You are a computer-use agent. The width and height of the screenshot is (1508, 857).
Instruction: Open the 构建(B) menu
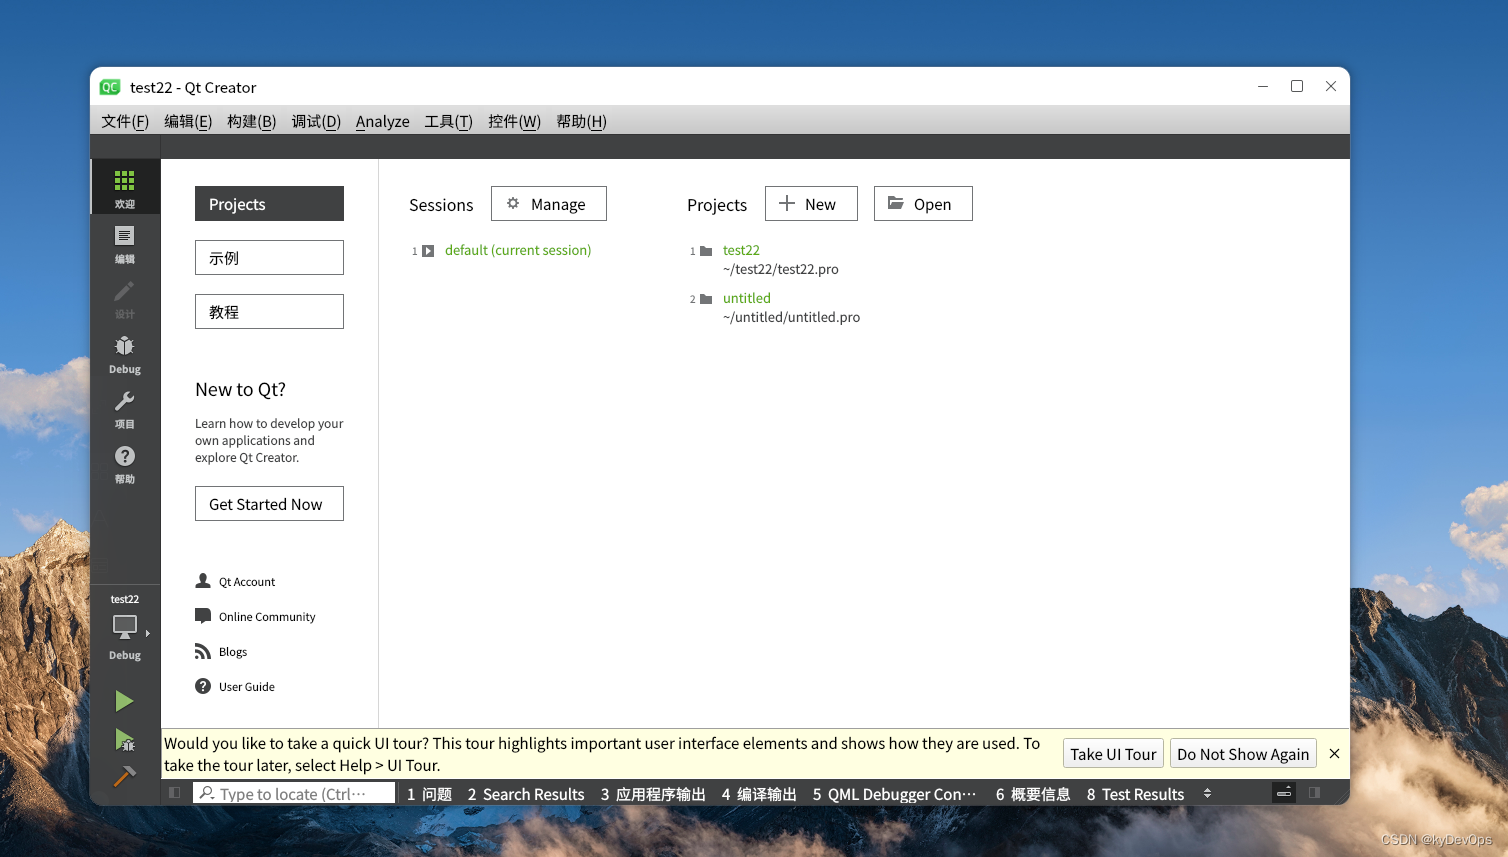[251, 121]
